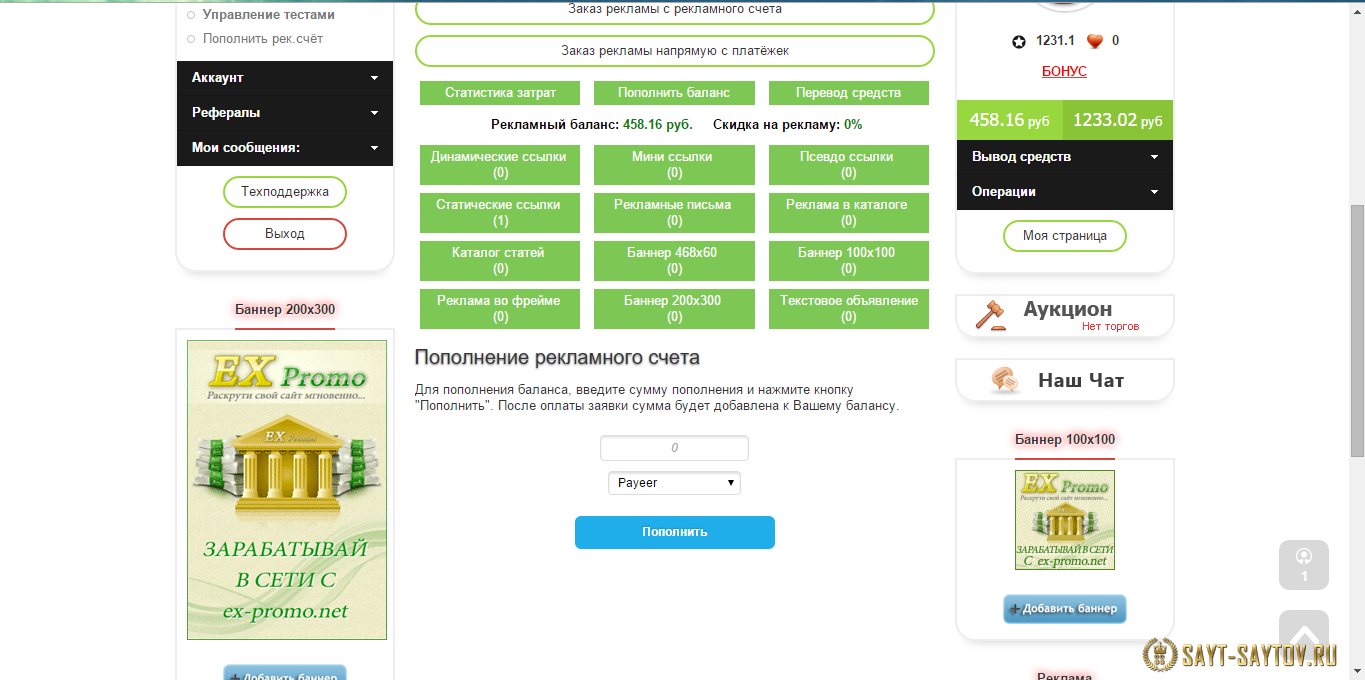1365x680 pixels.
Task: Open the EX Promo 100x100 banner
Action: click(x=1064, y=520)
